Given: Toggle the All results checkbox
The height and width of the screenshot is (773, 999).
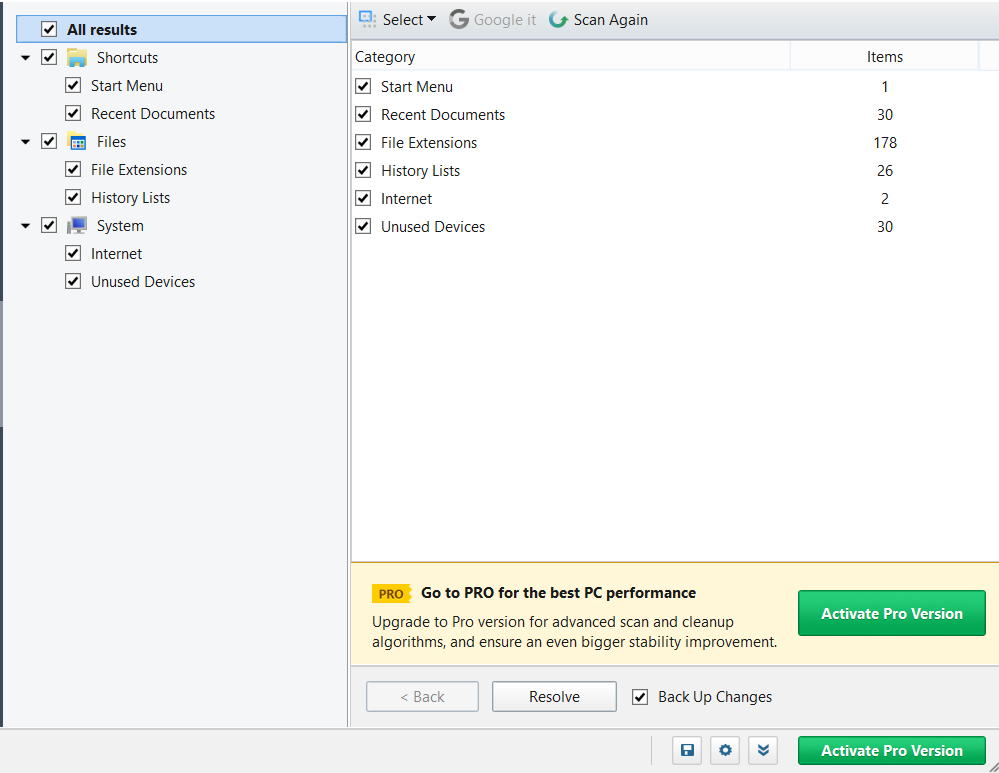Looking at the screenshot, I should (x=49, y=29).
